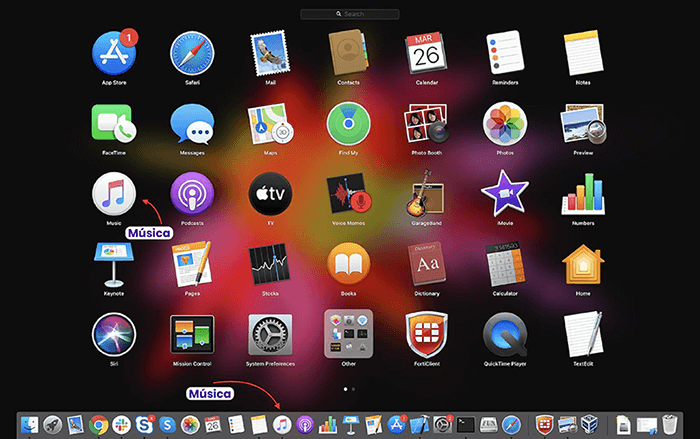
Task: Open Numbers from the Dock
Action: (x=328, y=425)
